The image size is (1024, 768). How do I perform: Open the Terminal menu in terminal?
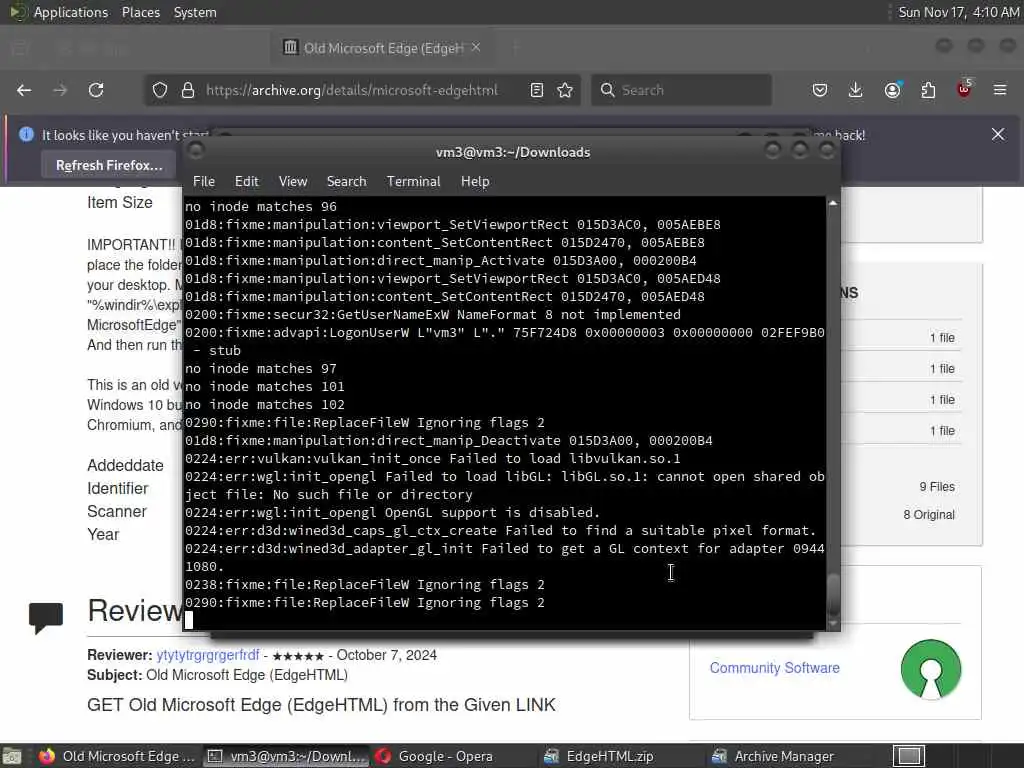tap(413, 182)
